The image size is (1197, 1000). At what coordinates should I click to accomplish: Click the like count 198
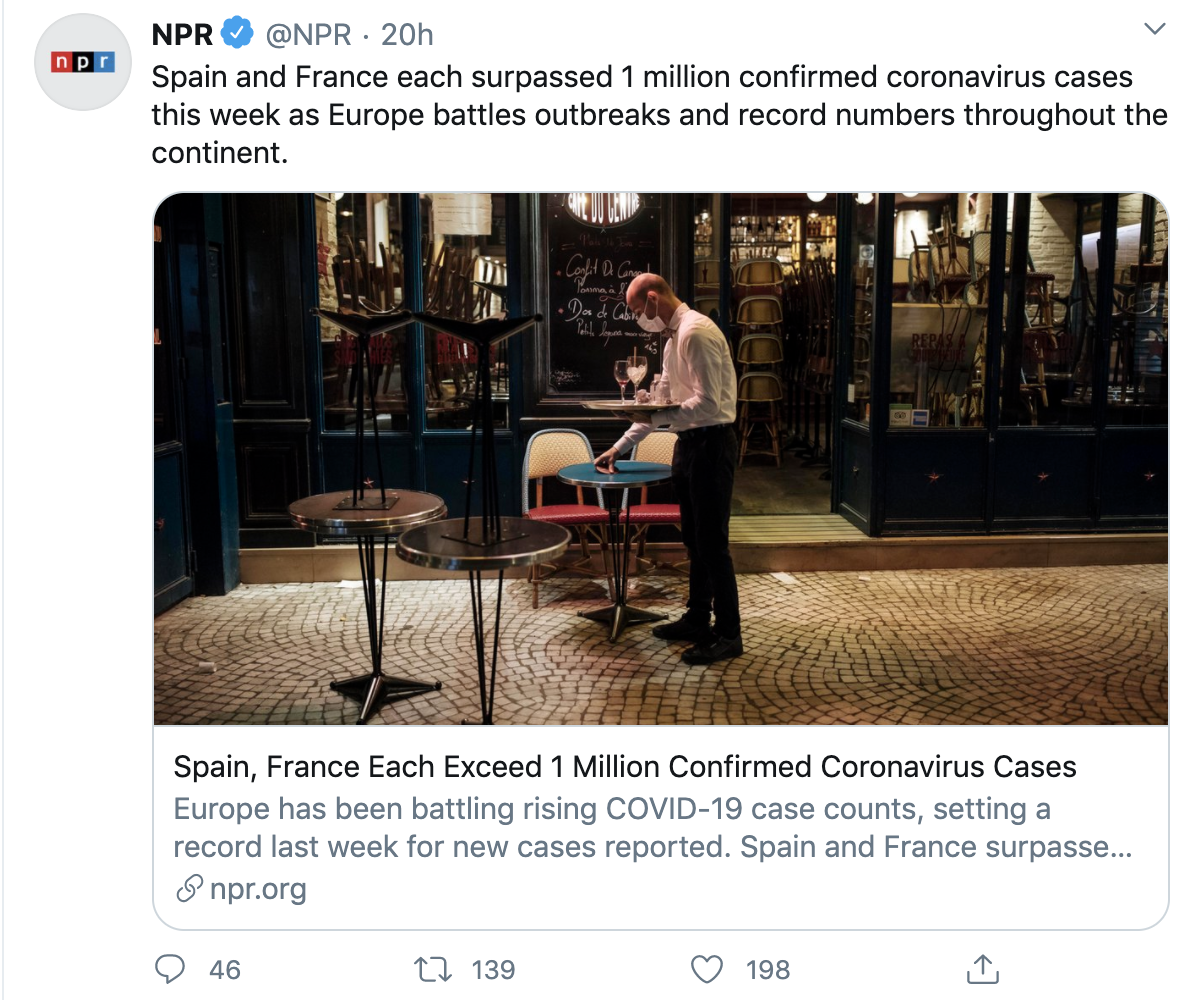coord(768,969)
